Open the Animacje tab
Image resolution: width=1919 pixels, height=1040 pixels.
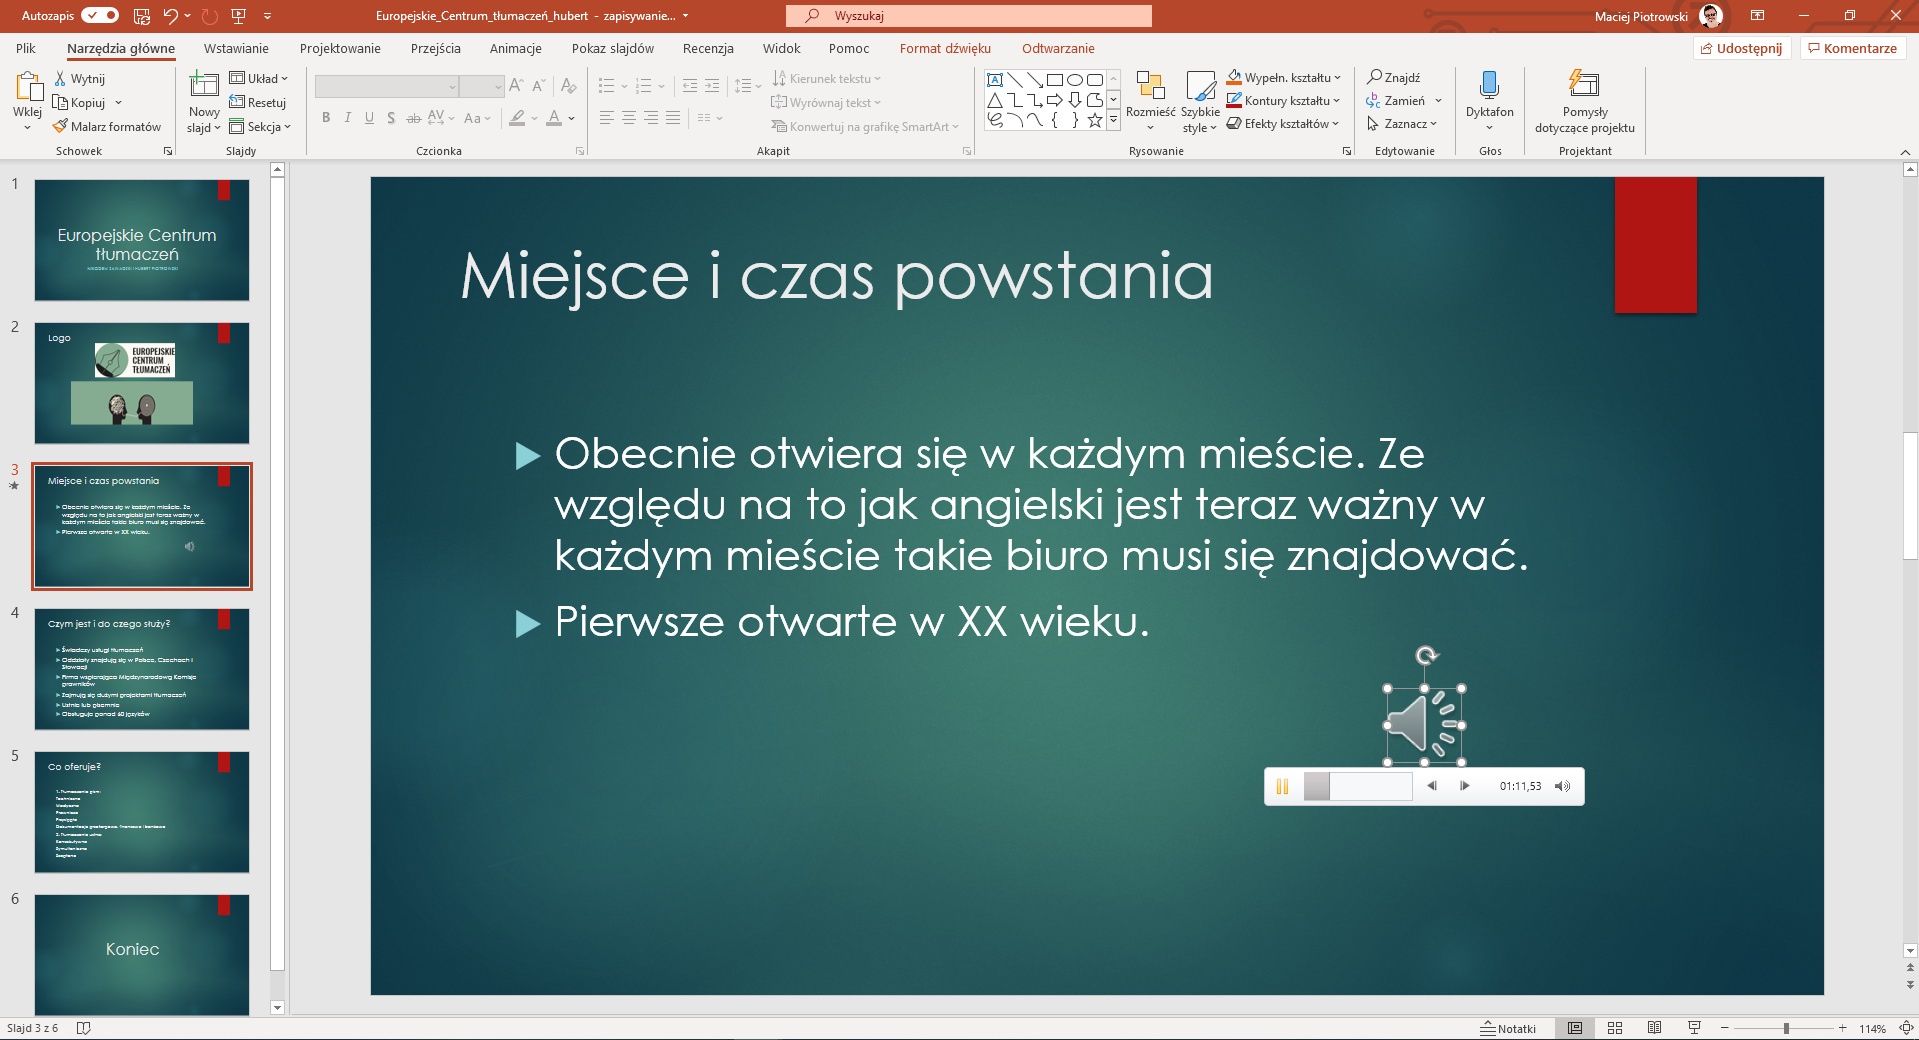[515, 48]
